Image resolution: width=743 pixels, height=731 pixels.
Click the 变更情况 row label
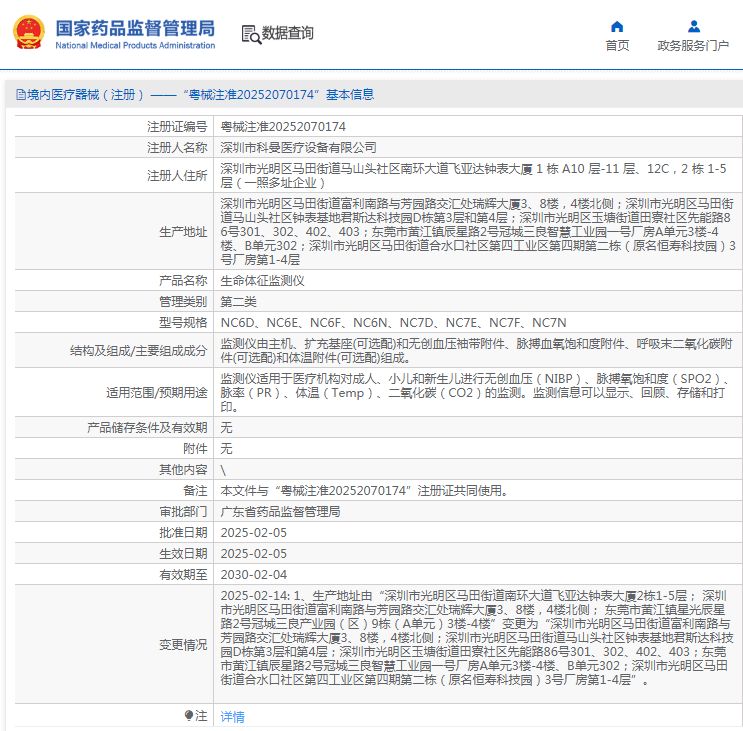pos(183,644)
